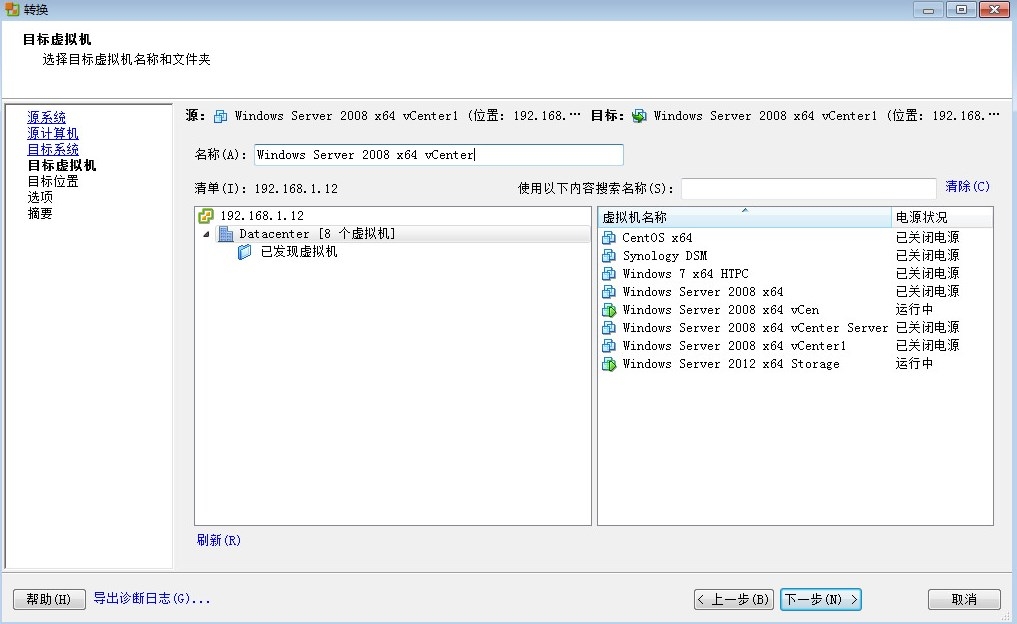Sort by 电源状况 column header
The image size is (1017, 624).
click(942, 217)
